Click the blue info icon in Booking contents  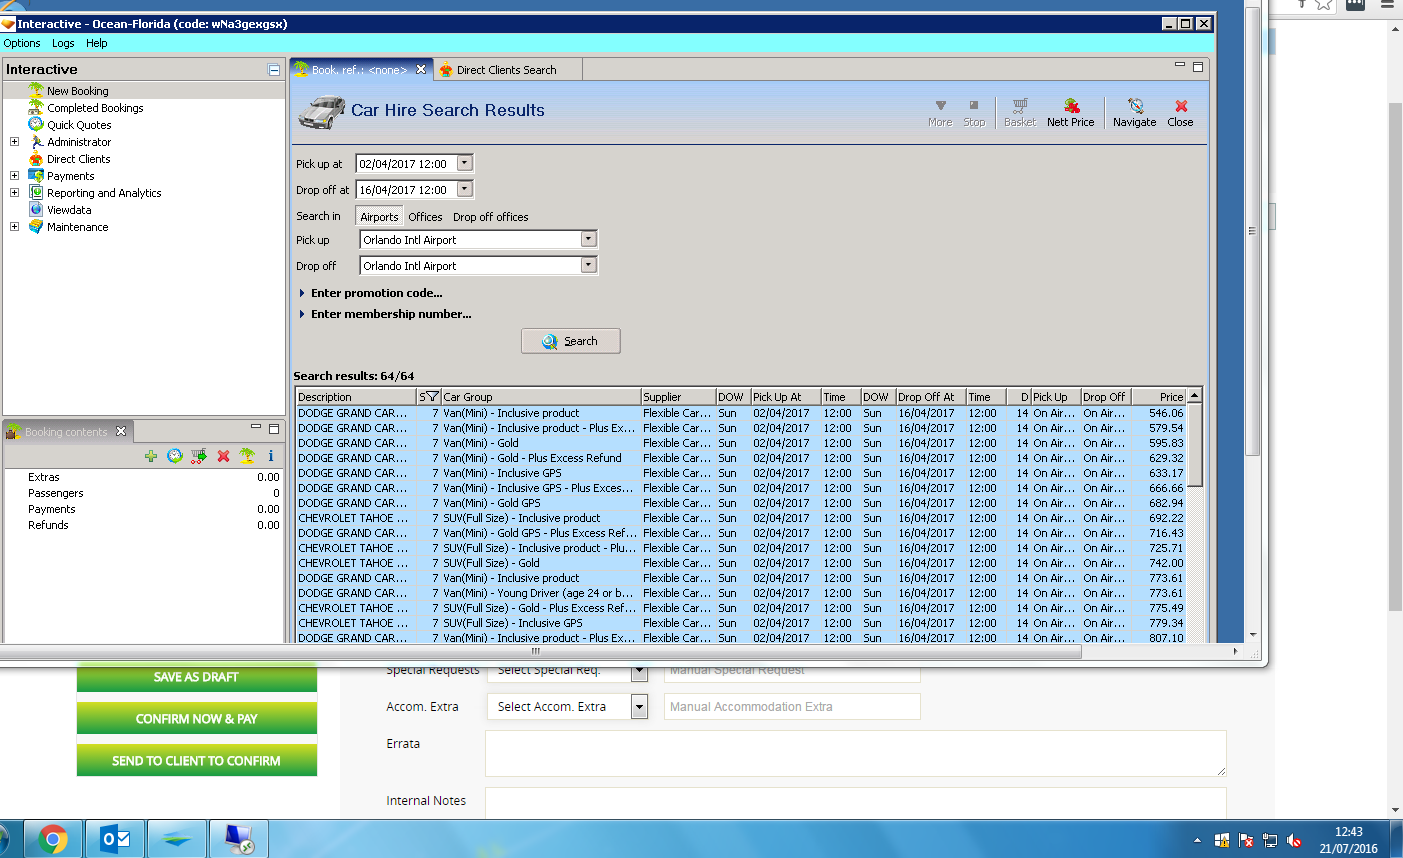click(x=271, y=456)
